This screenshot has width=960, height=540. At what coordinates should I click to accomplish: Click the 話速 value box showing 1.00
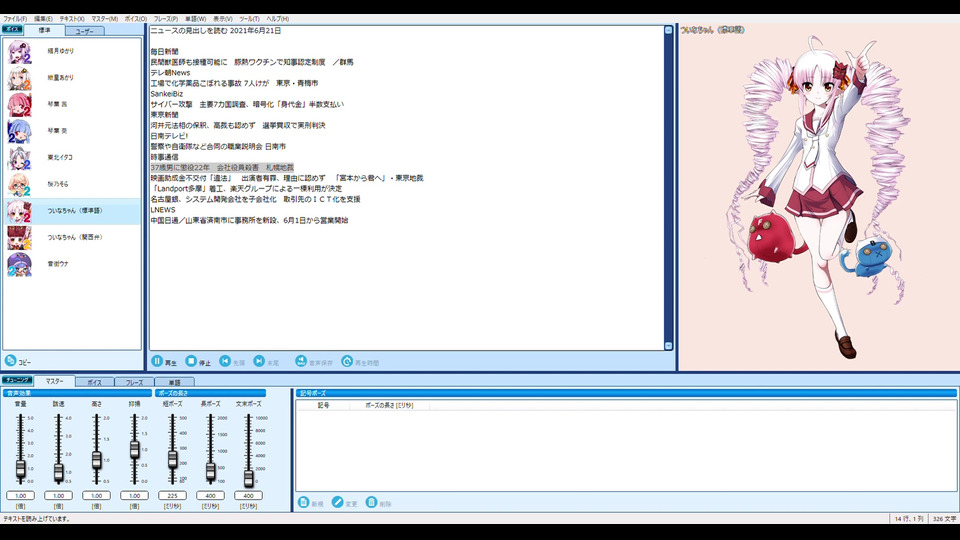click(x=58, y=495)
